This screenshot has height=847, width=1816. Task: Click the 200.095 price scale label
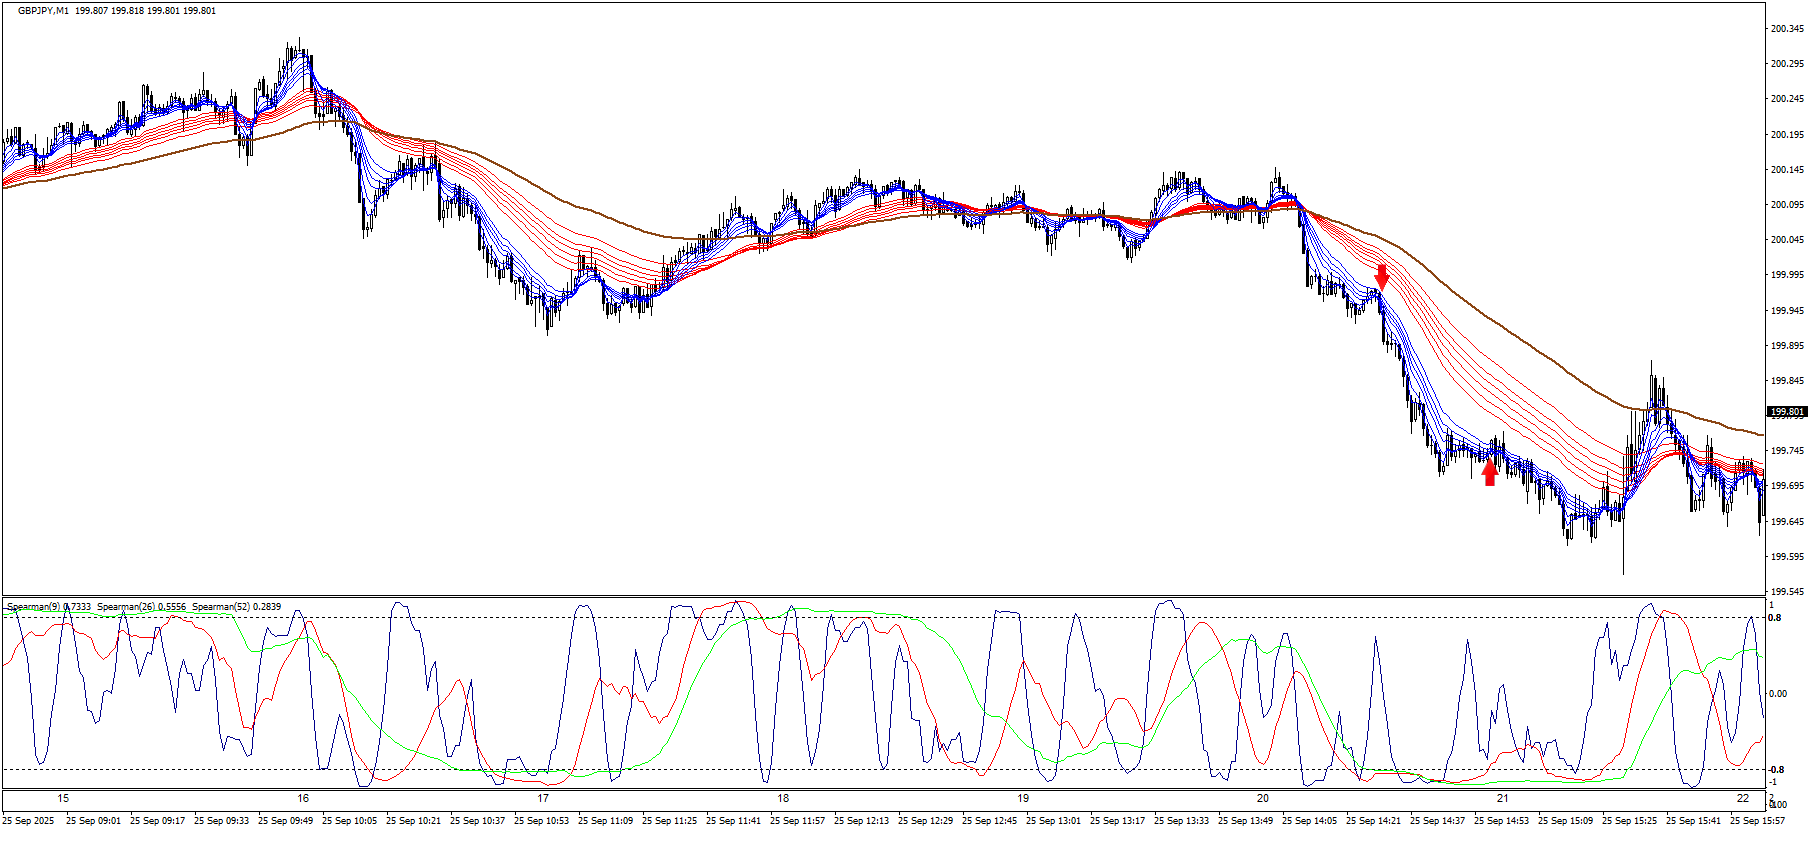pos(1786,205)
